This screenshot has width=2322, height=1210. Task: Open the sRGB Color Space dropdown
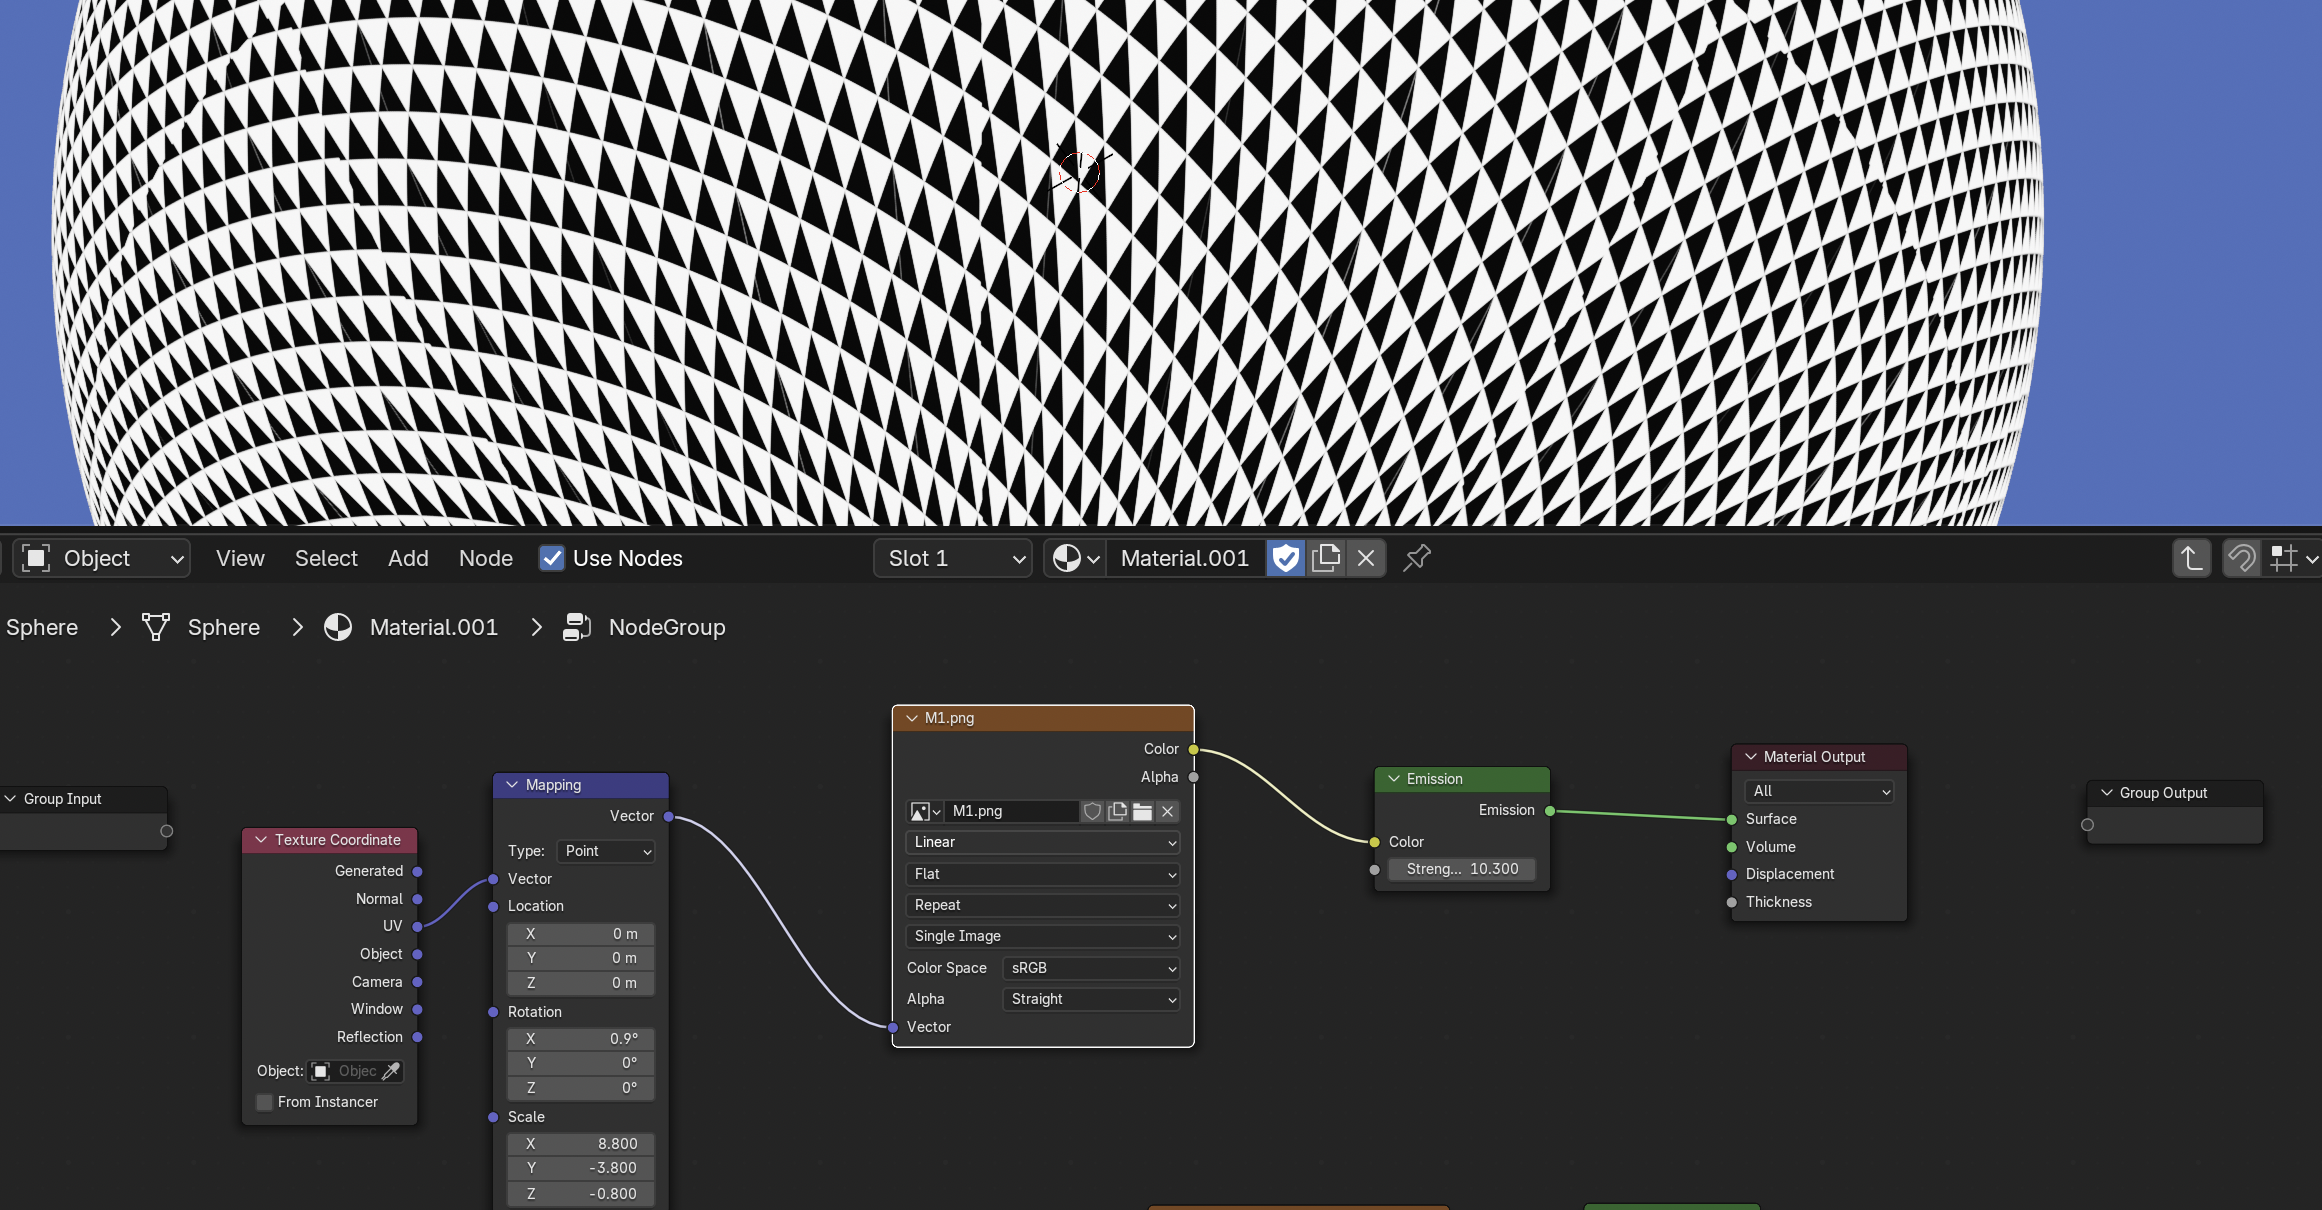pyautogui.click(x=1090, y=968)
